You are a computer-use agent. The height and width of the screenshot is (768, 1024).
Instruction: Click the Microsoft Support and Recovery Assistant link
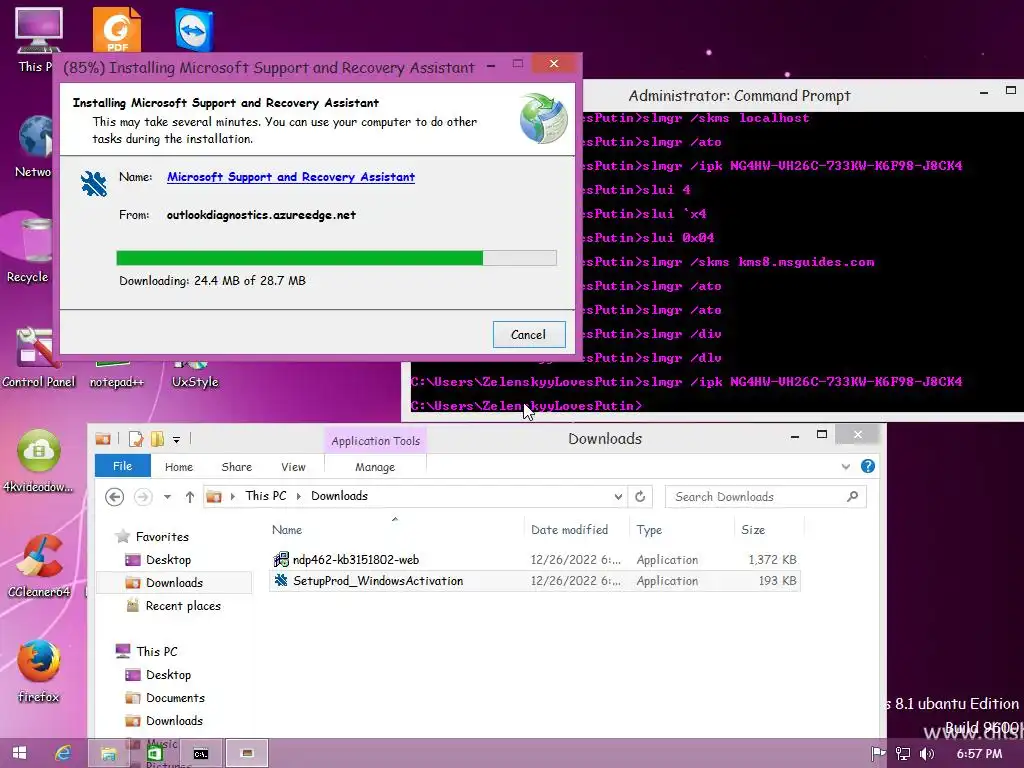pyautogui.click(x=291, y=177)
